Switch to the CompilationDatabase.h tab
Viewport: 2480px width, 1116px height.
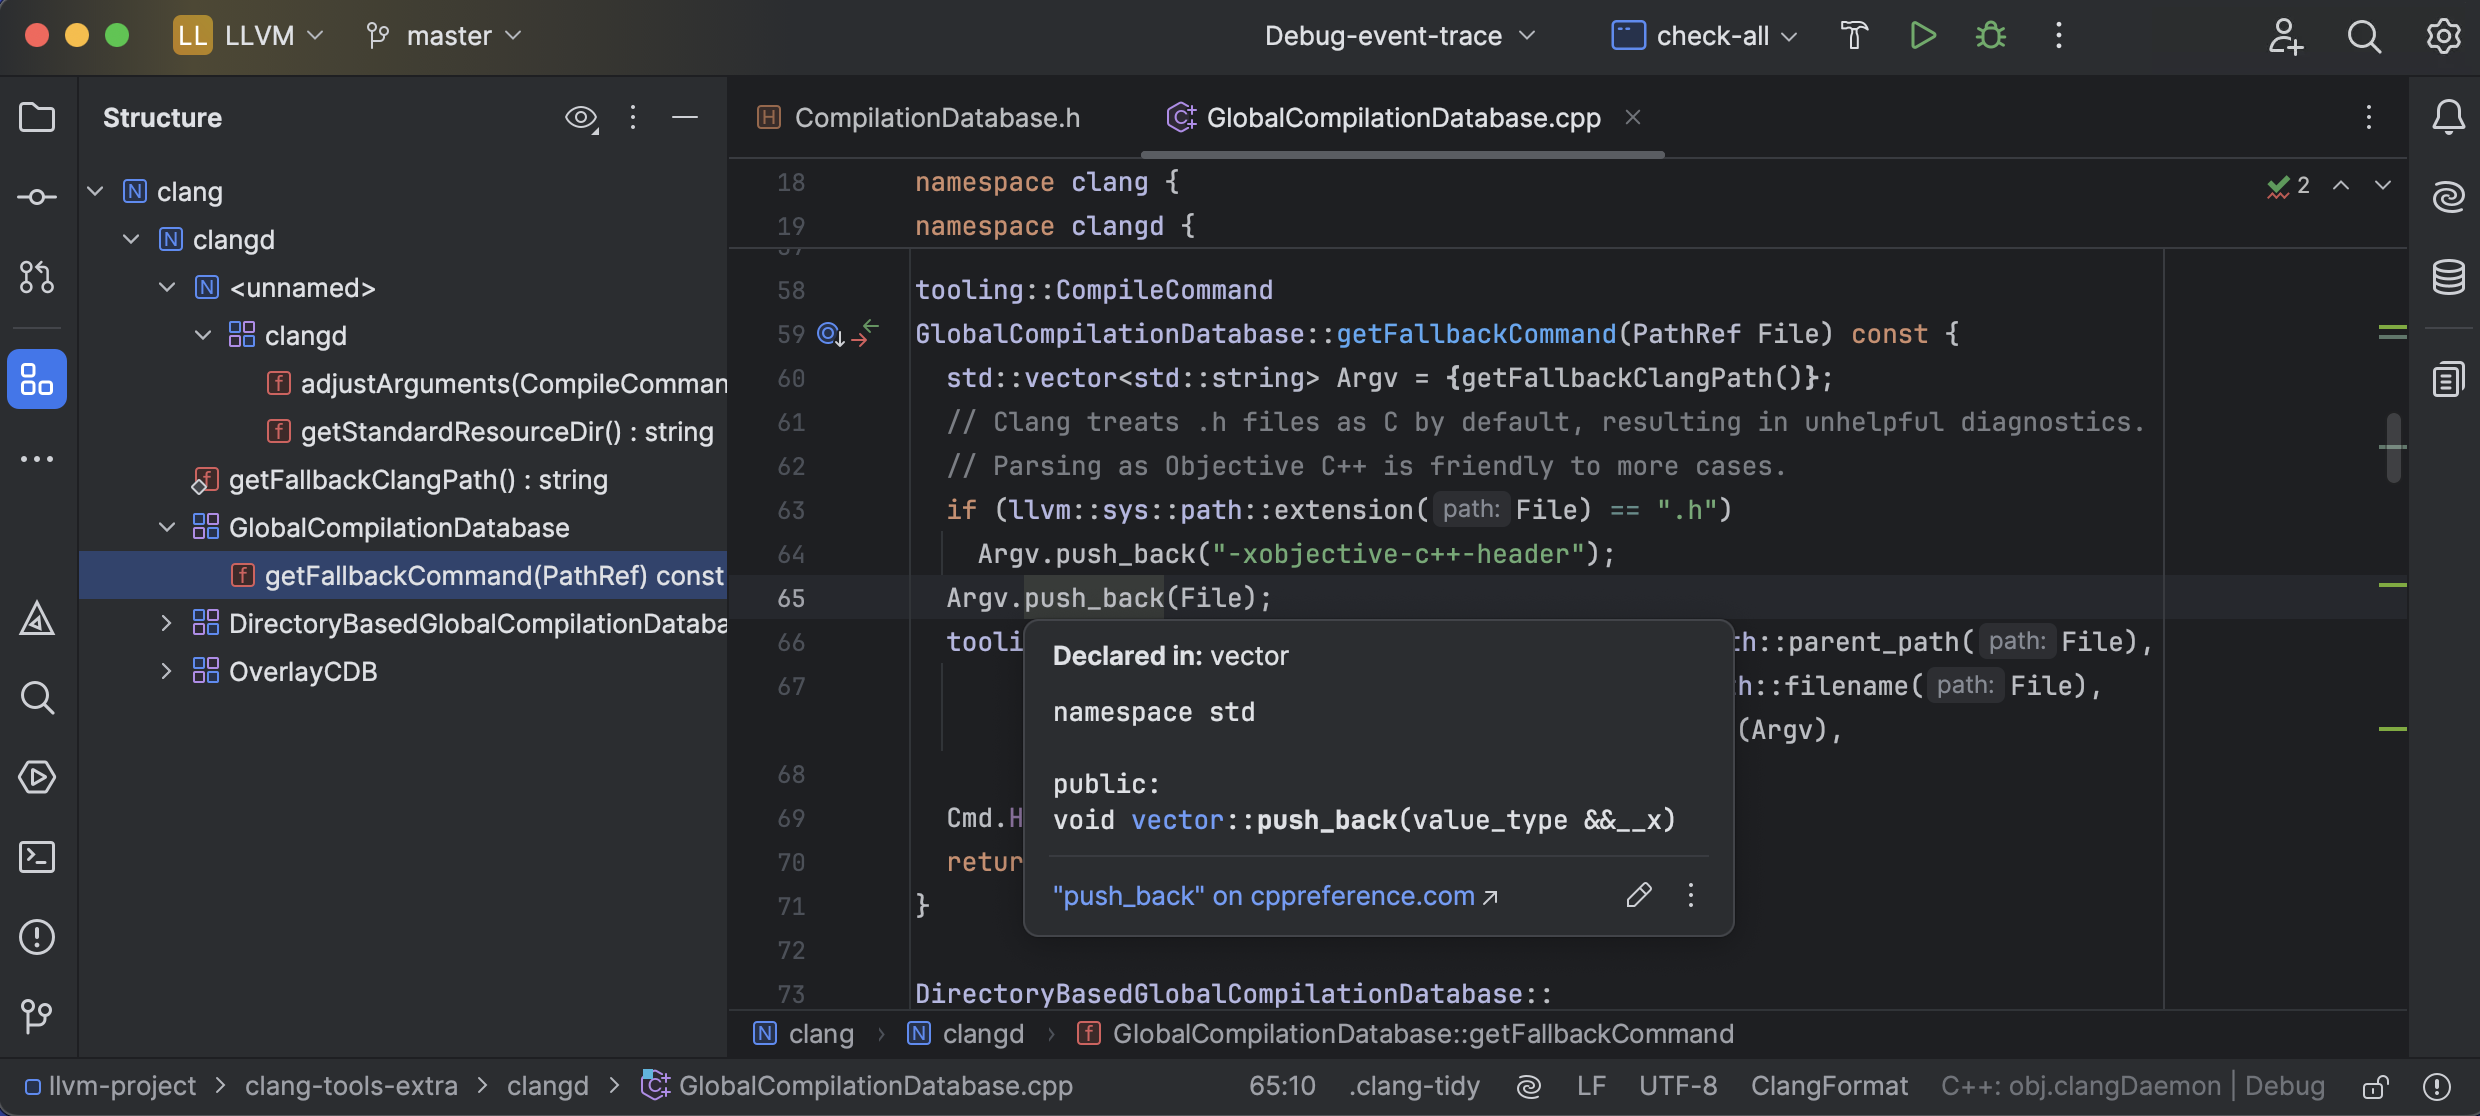click(x=937, y=117)
